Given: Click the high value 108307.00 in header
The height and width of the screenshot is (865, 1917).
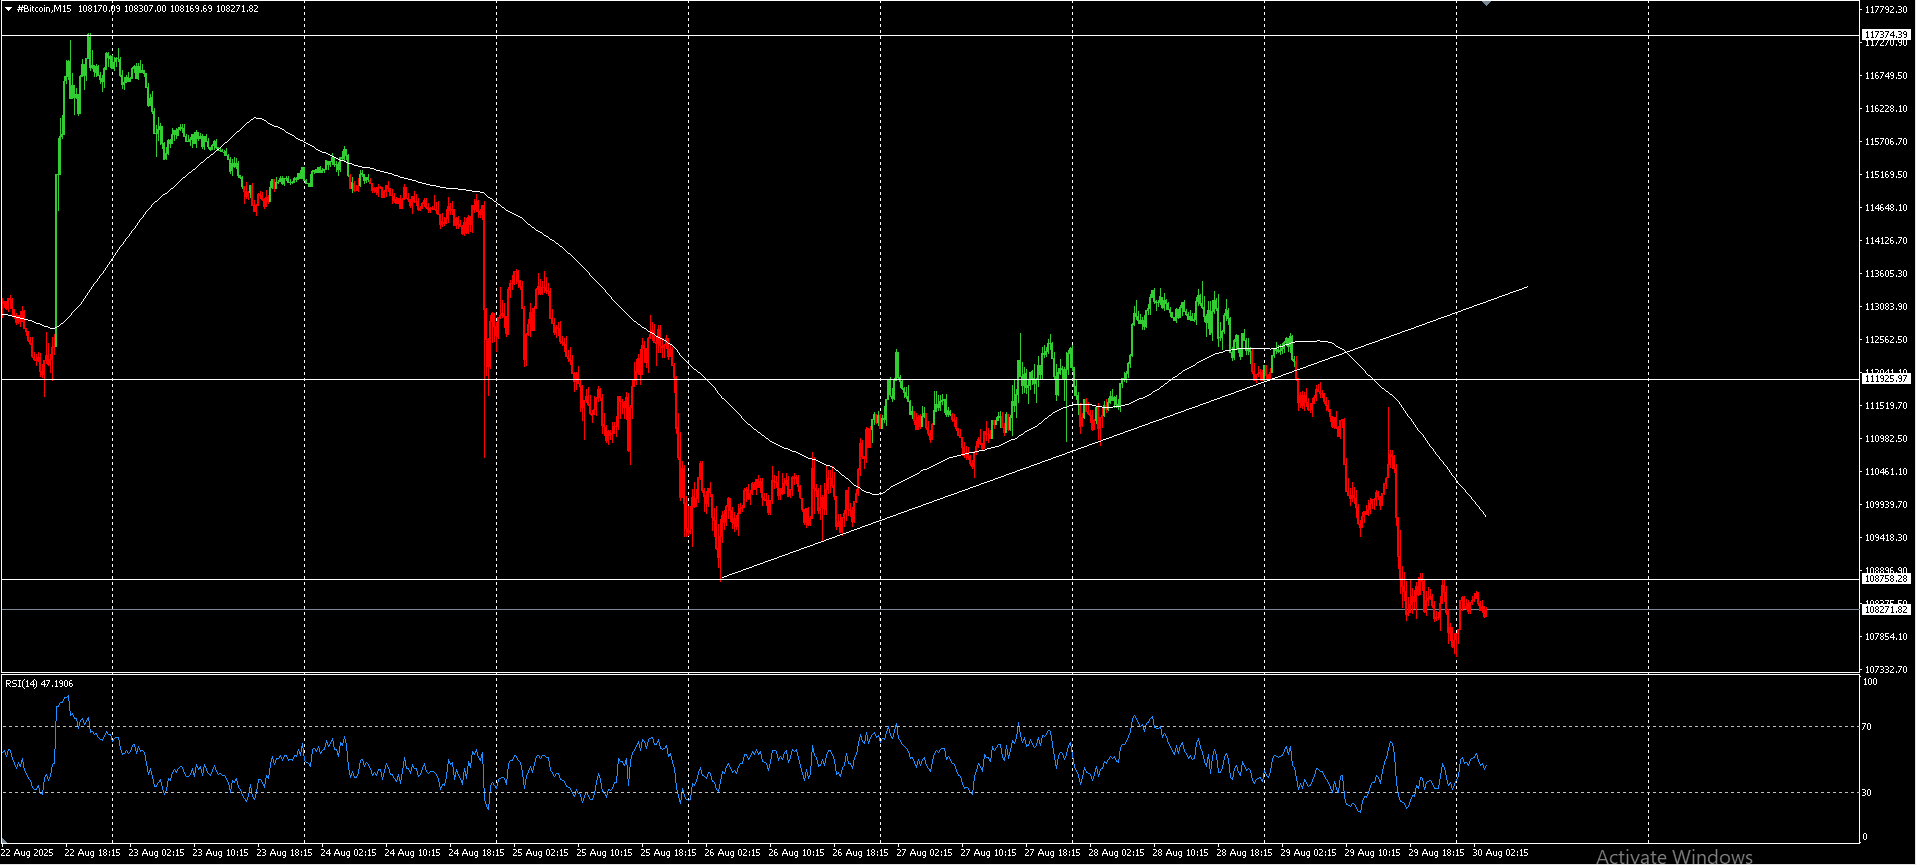Looking at the screenshot, I should click(145, 9).
